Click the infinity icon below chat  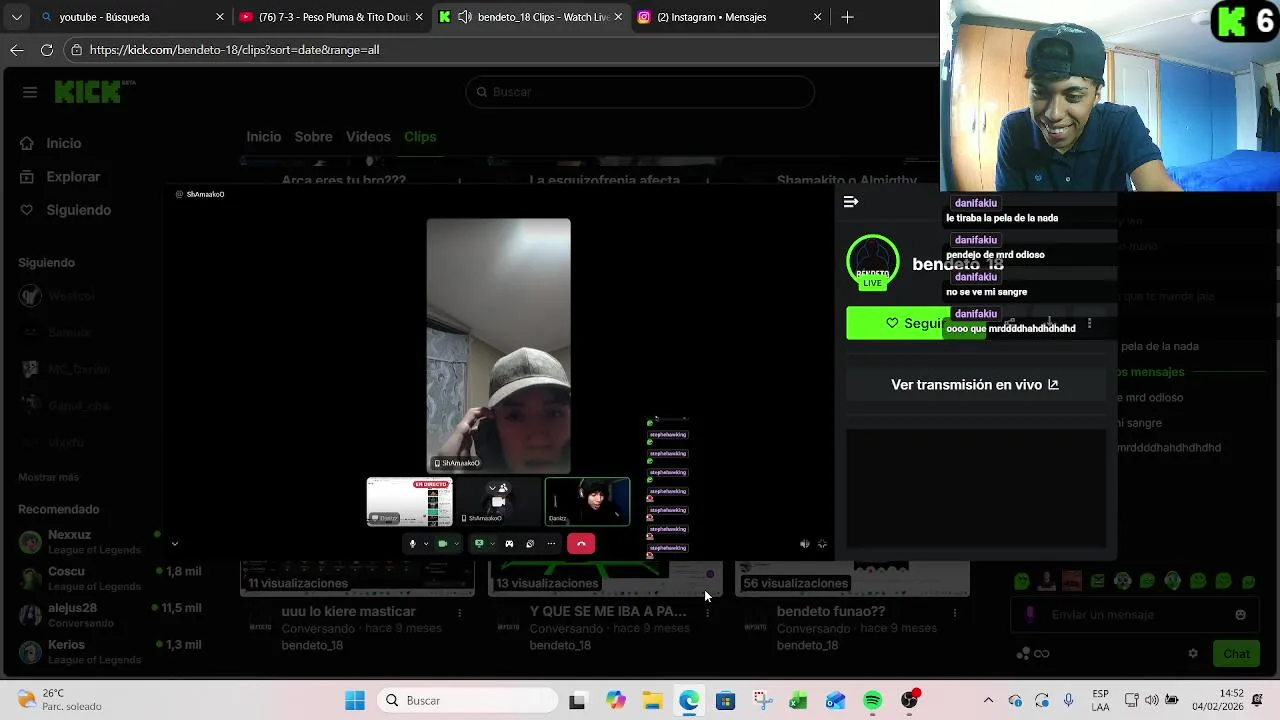[x=1041, y=654]
